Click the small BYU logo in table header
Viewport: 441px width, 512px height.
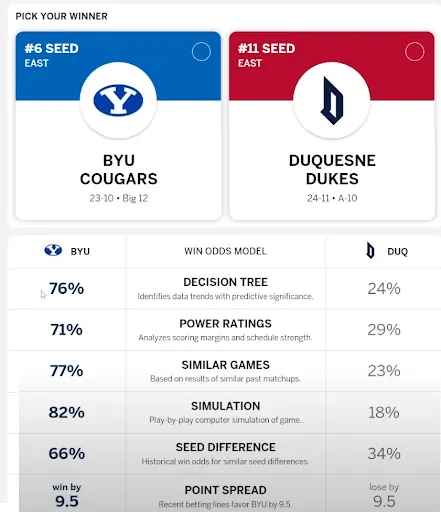click(53, 250)
